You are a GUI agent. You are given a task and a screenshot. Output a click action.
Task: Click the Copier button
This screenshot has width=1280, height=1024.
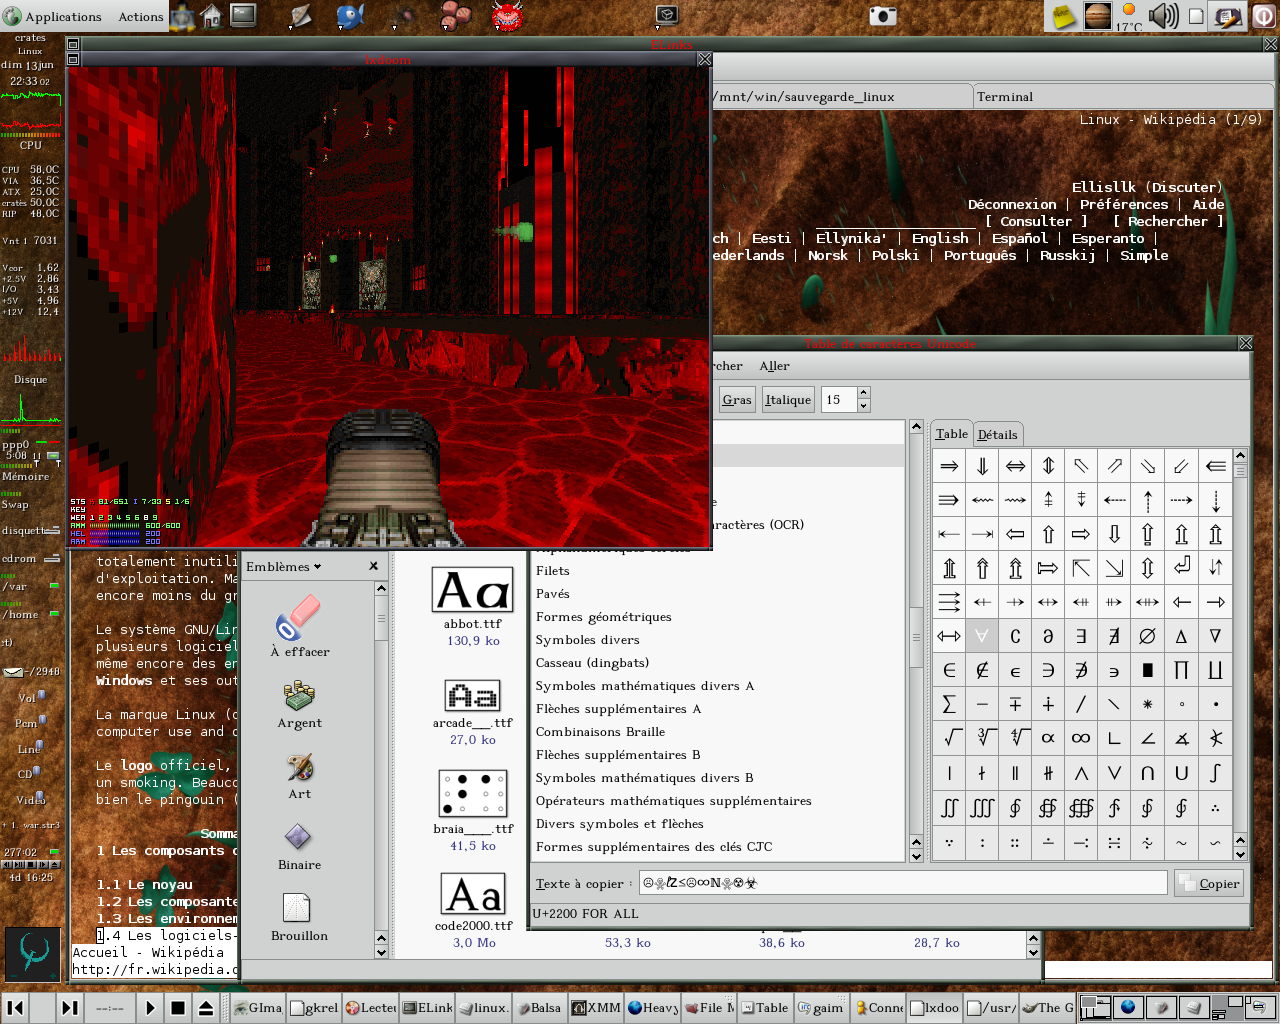click(x=1209, y=884)
